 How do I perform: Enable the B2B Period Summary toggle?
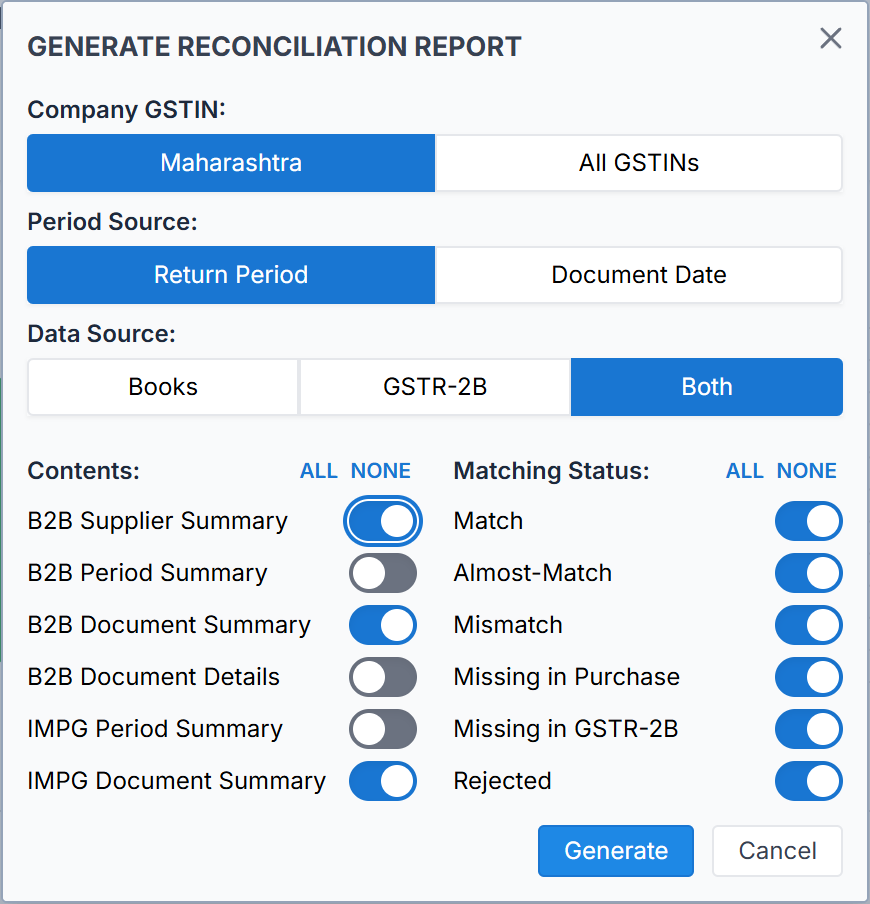pos(382,573)
